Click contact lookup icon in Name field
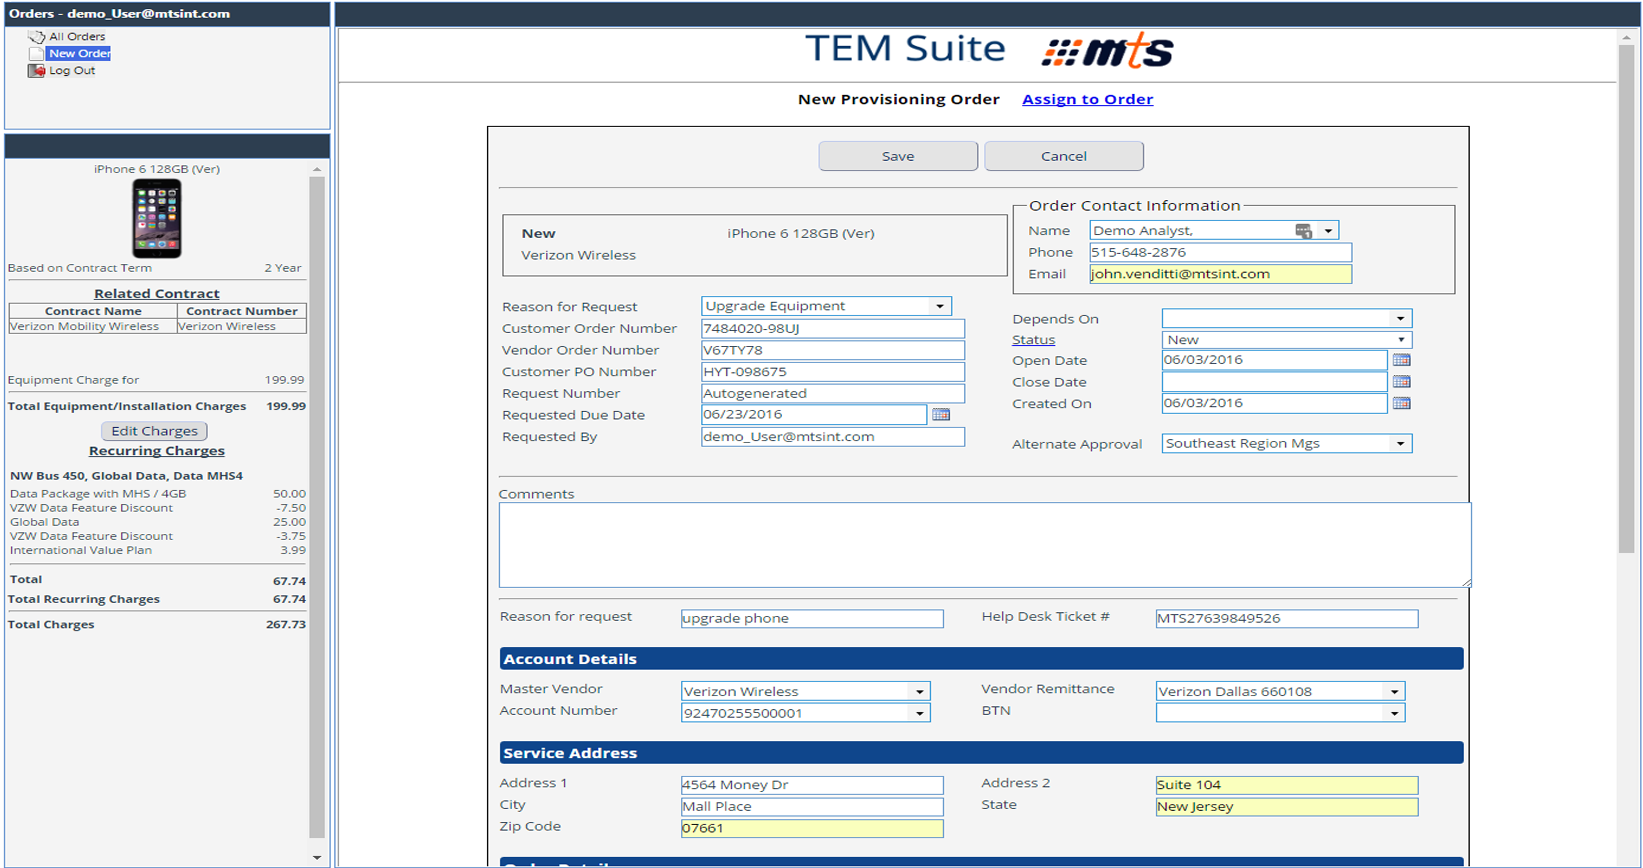Screen dimensions: 1643x868 (x=1303, y=231)
